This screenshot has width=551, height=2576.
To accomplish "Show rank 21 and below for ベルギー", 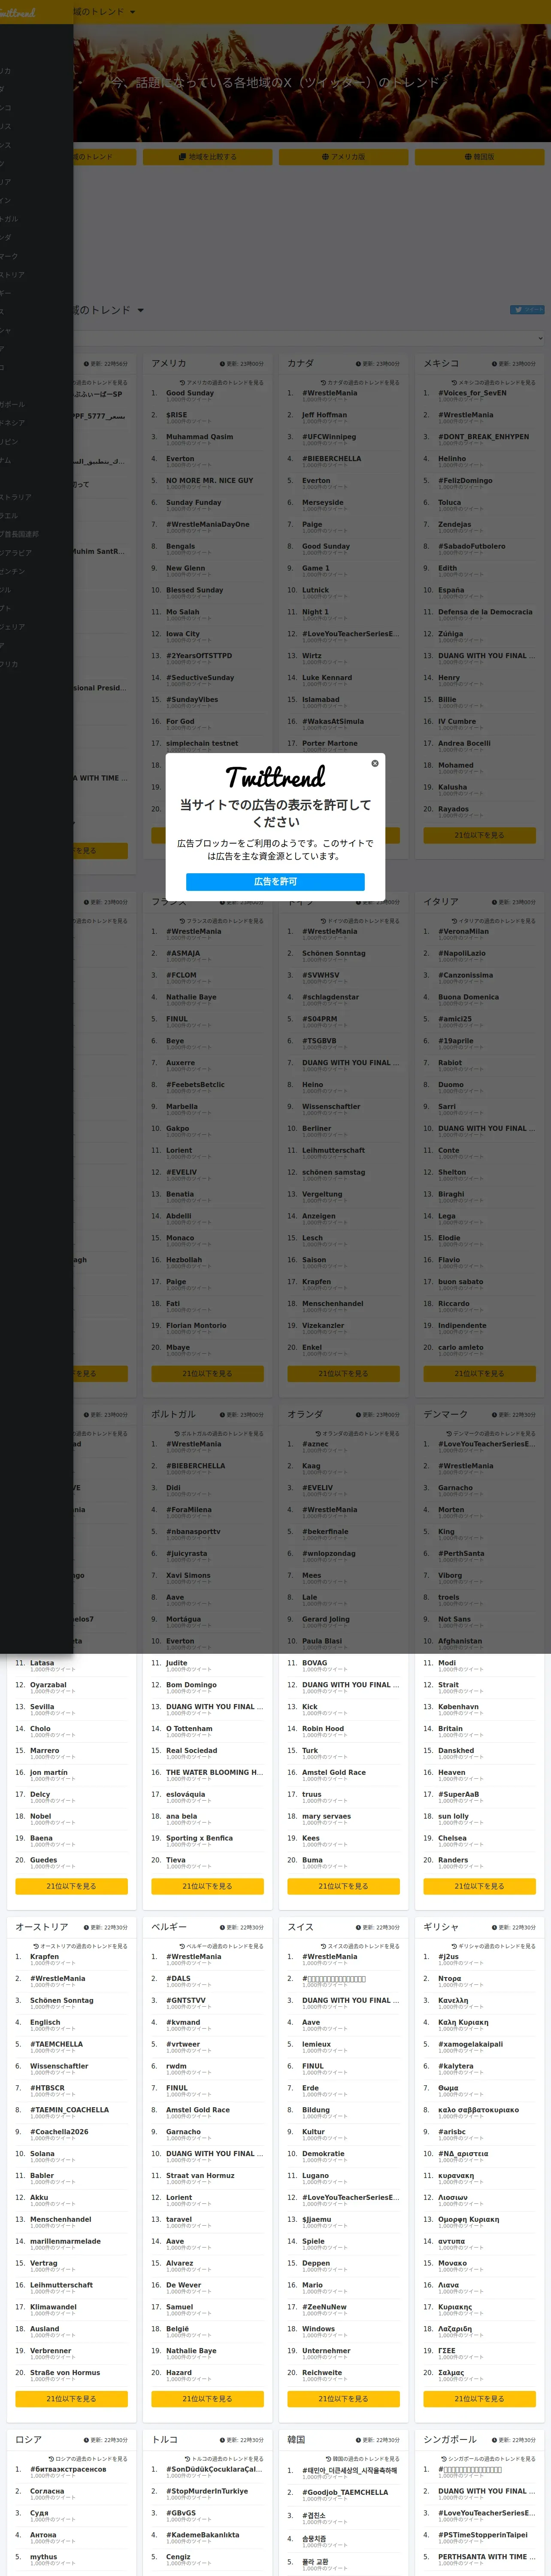I will click(207, 2398).
